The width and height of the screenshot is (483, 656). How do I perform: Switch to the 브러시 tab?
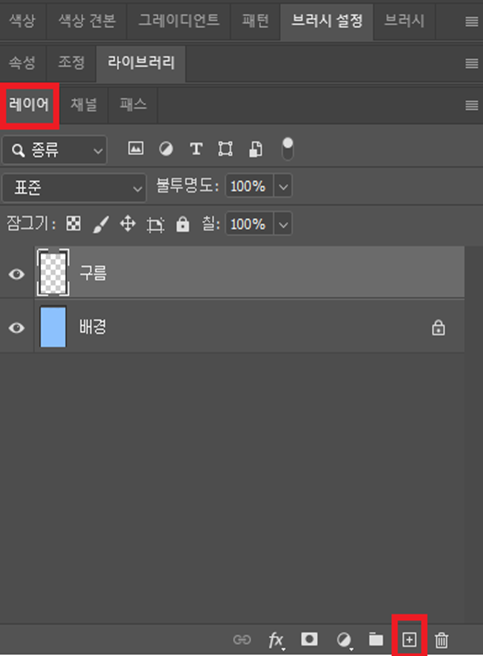click(x=404, y=20)
